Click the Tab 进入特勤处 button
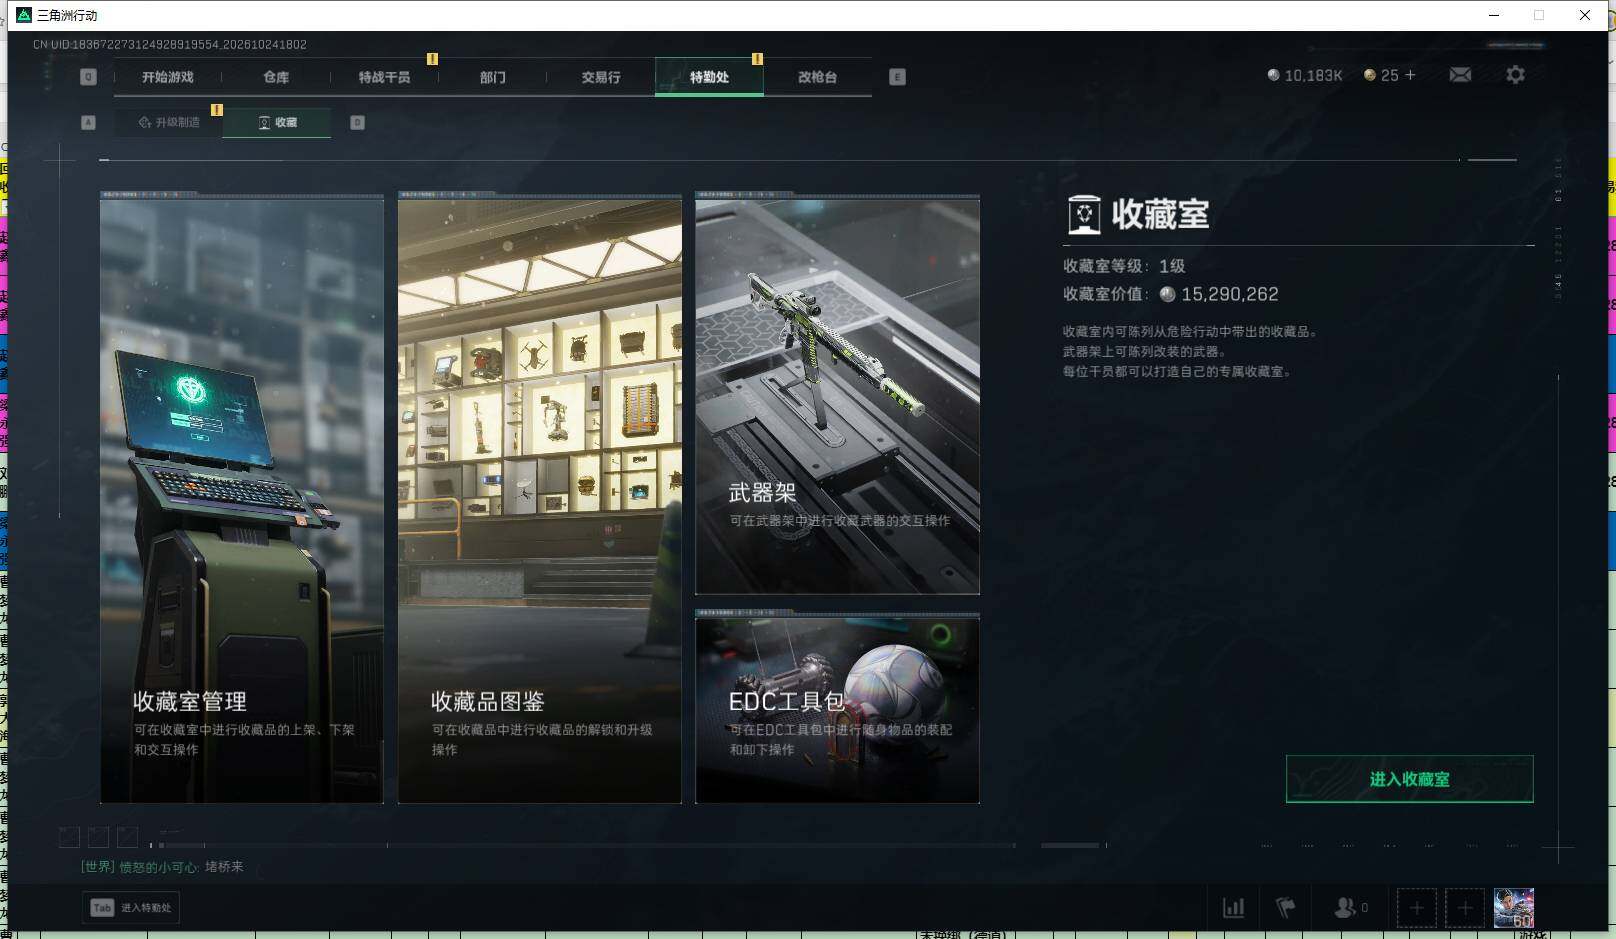This screenshot has width=1616, height=939. (131, 908)
